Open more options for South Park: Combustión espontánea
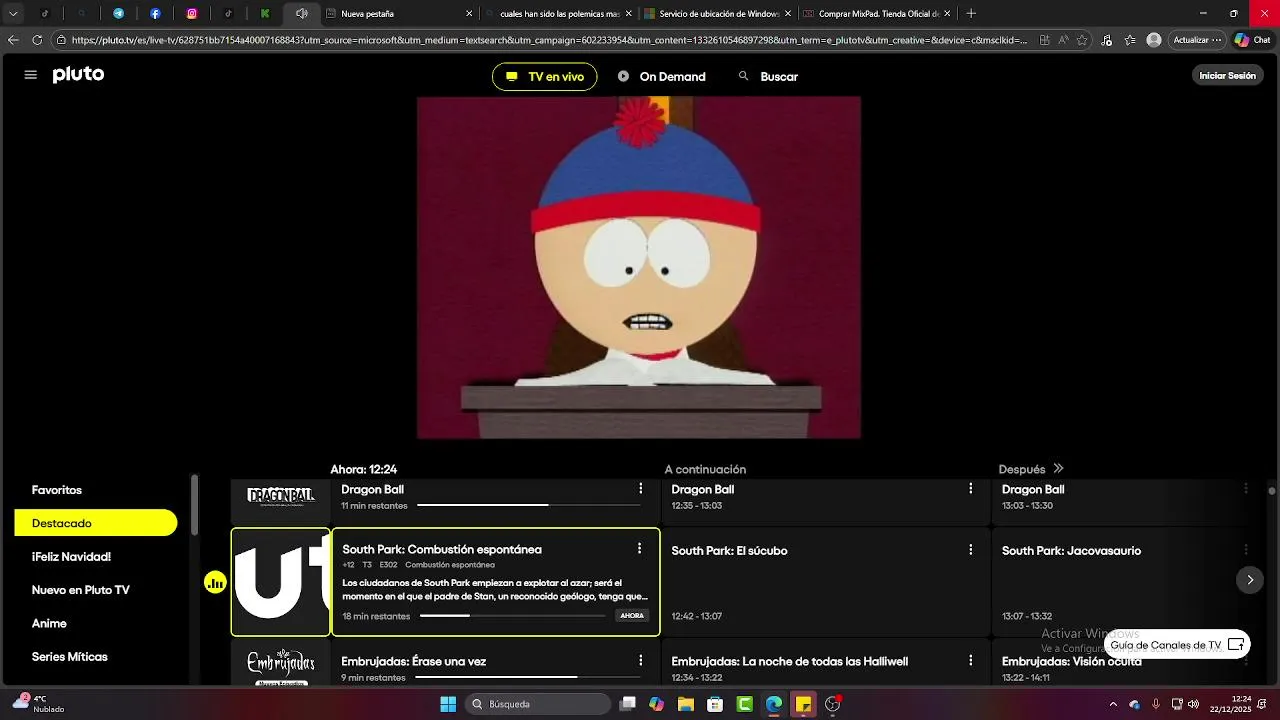The height and width of the screenshot is (720, 1280). tap(639, 549)
